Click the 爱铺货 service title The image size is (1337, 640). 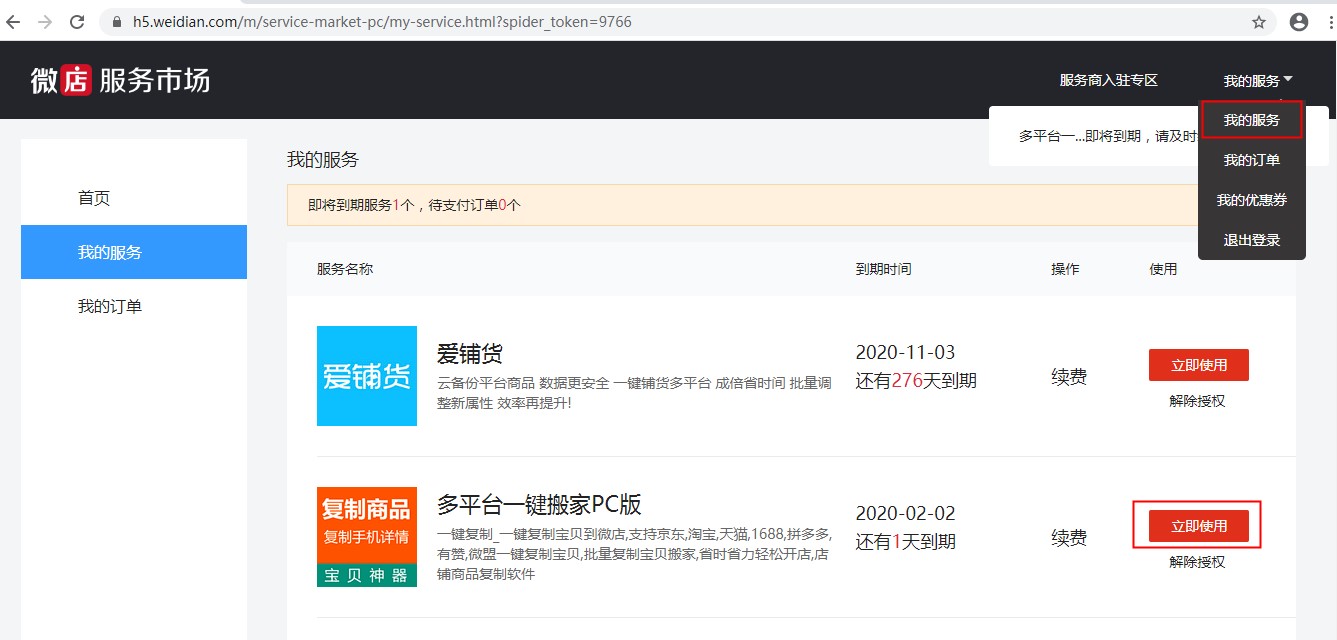click(x=470, y=354)
